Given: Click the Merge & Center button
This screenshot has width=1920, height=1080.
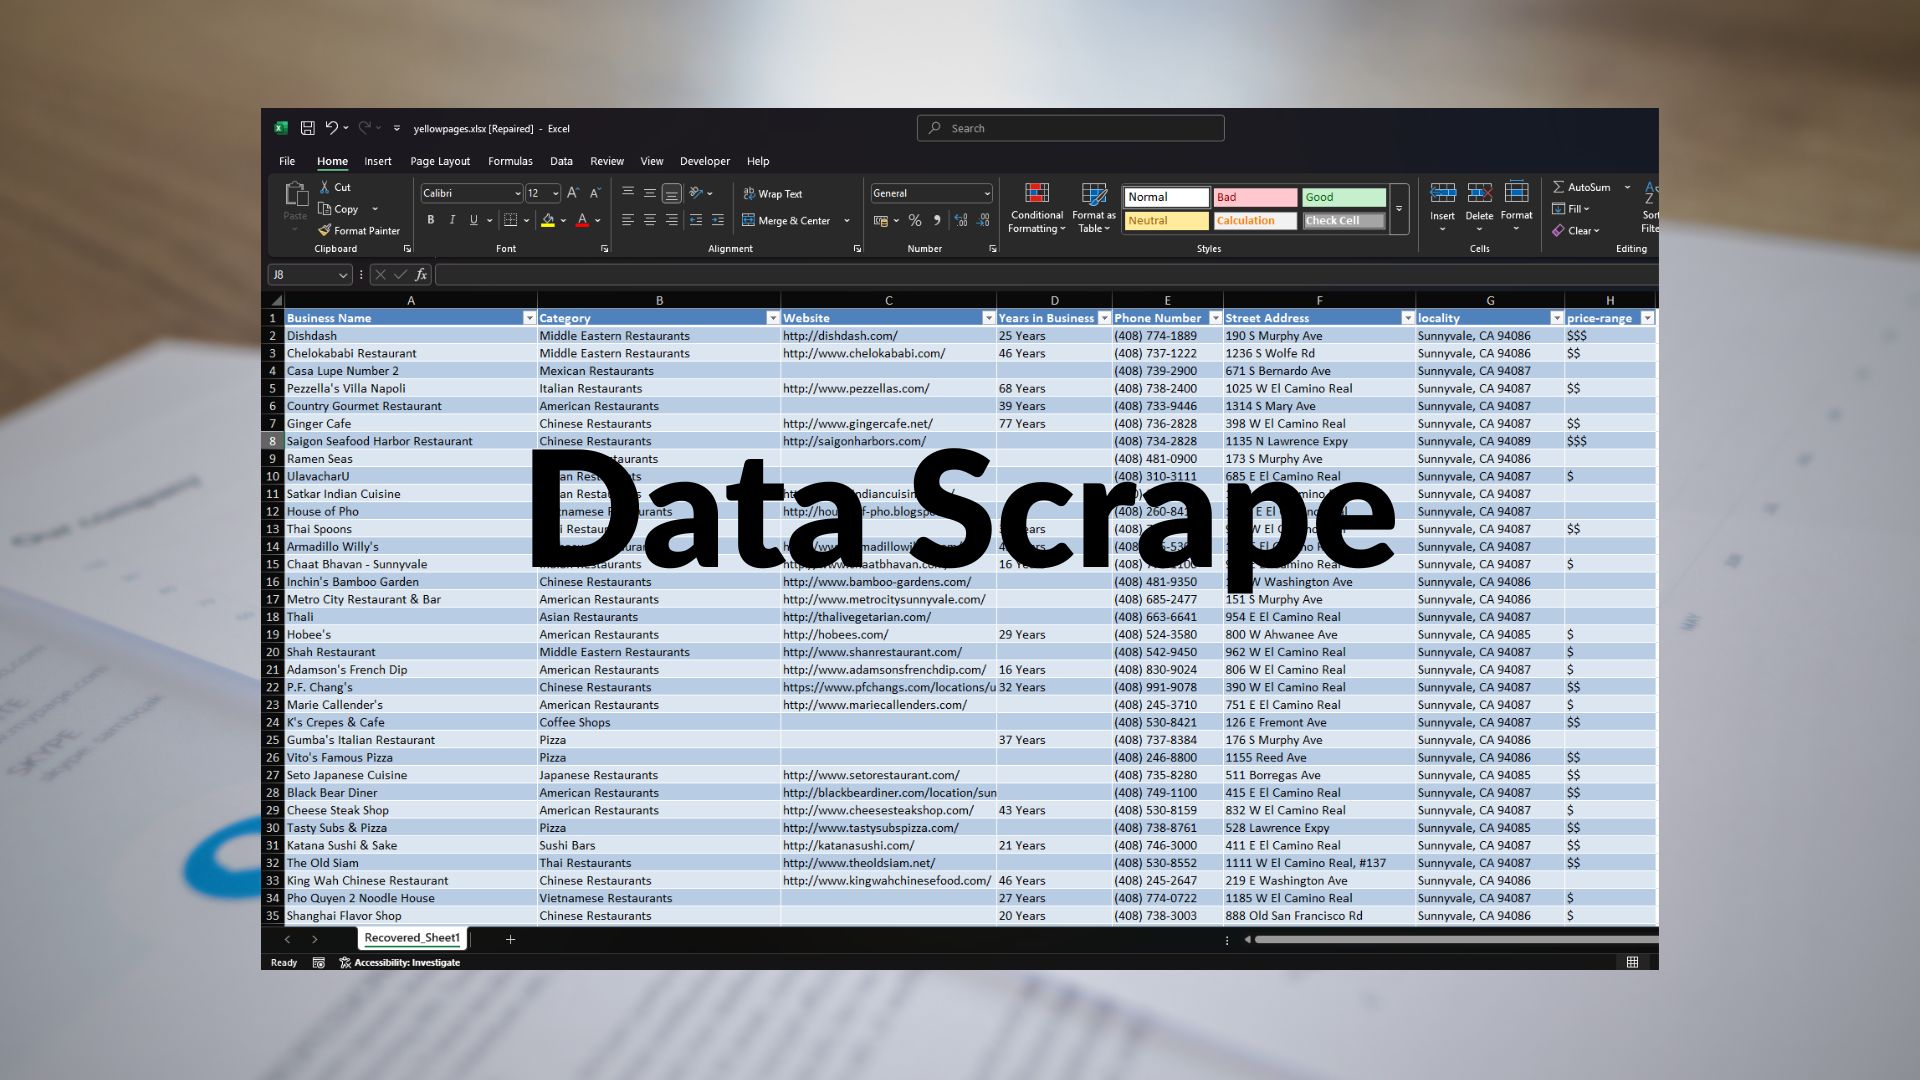Looking at the screenshot, I should pos(787,221).
